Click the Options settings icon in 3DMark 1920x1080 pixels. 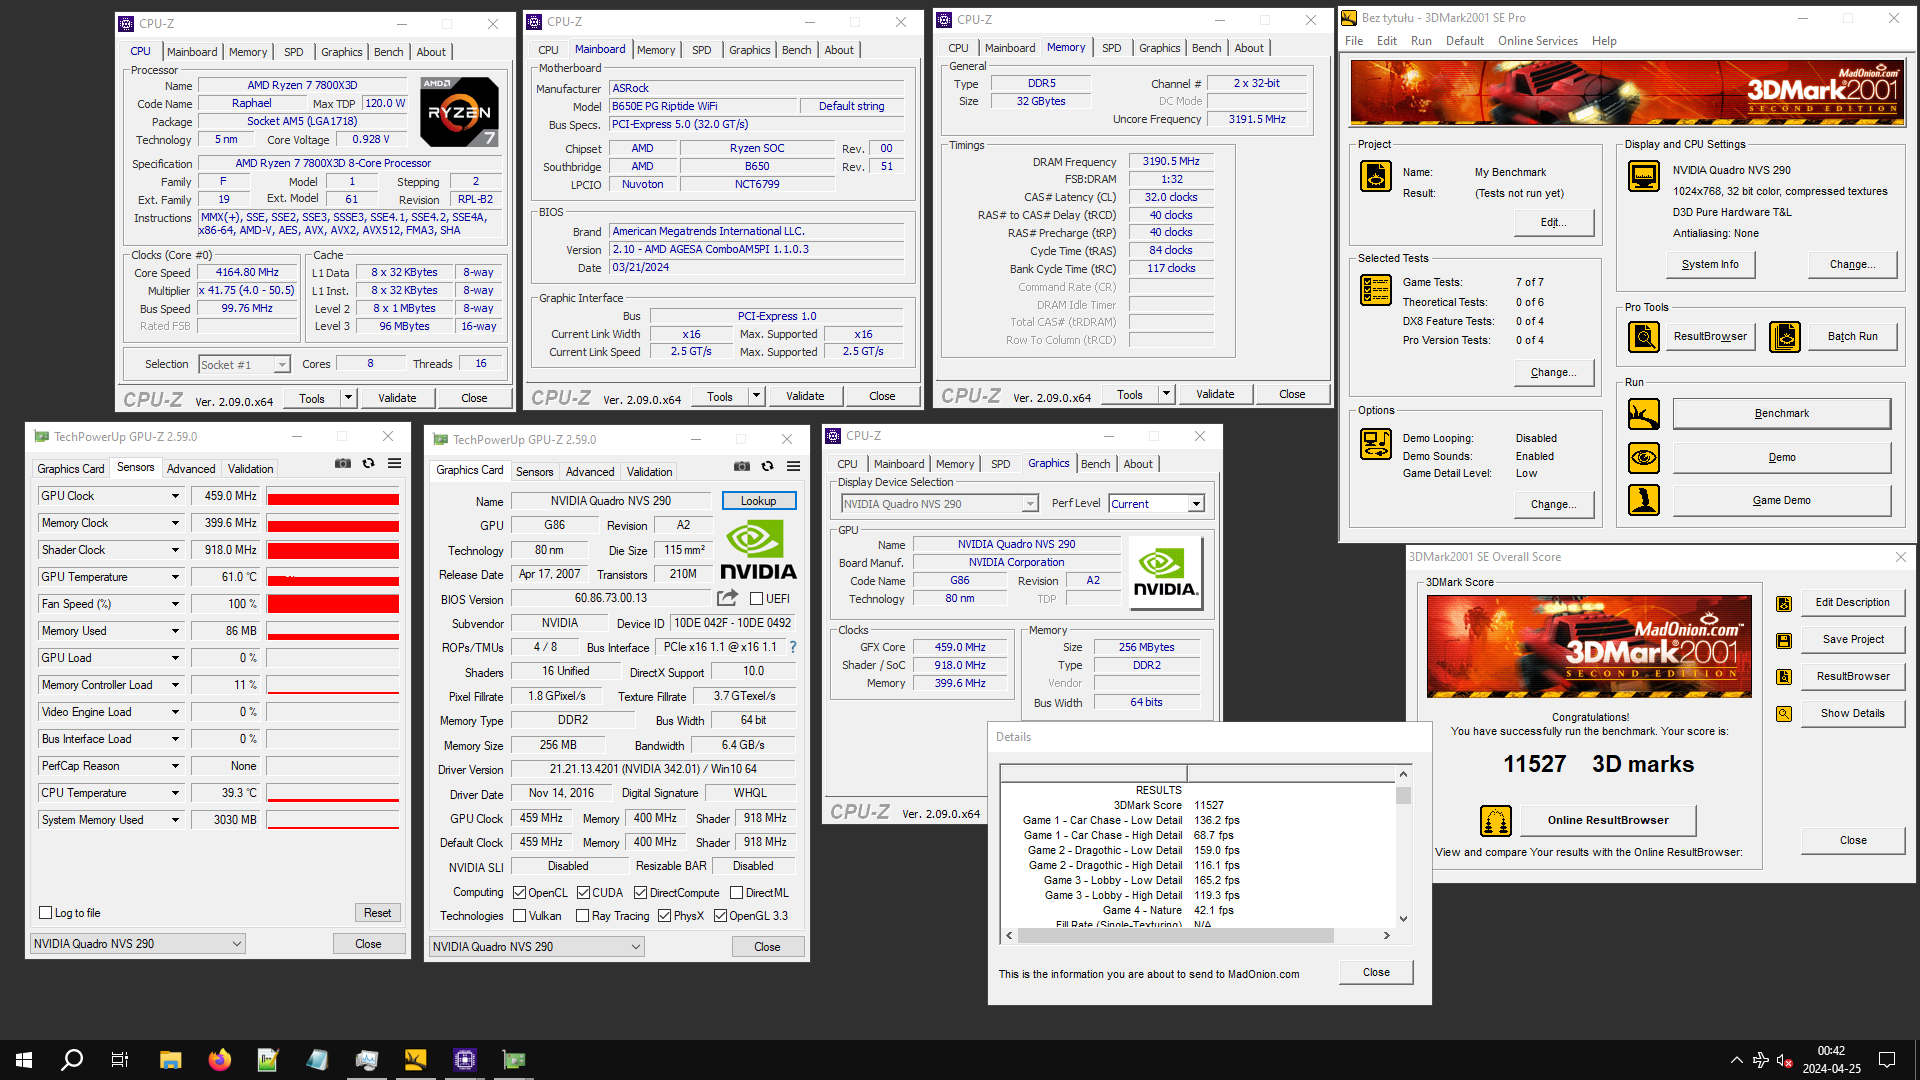point(1376,444)
